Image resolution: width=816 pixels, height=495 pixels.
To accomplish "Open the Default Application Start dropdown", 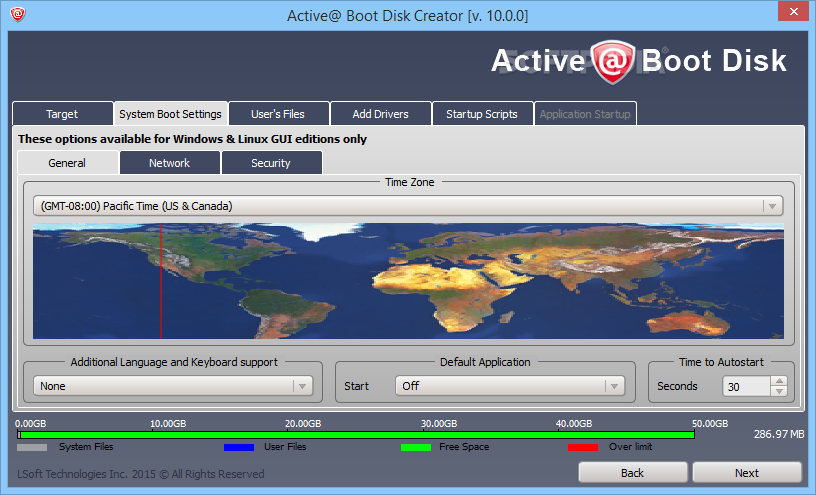I will (x=510, y=386).
